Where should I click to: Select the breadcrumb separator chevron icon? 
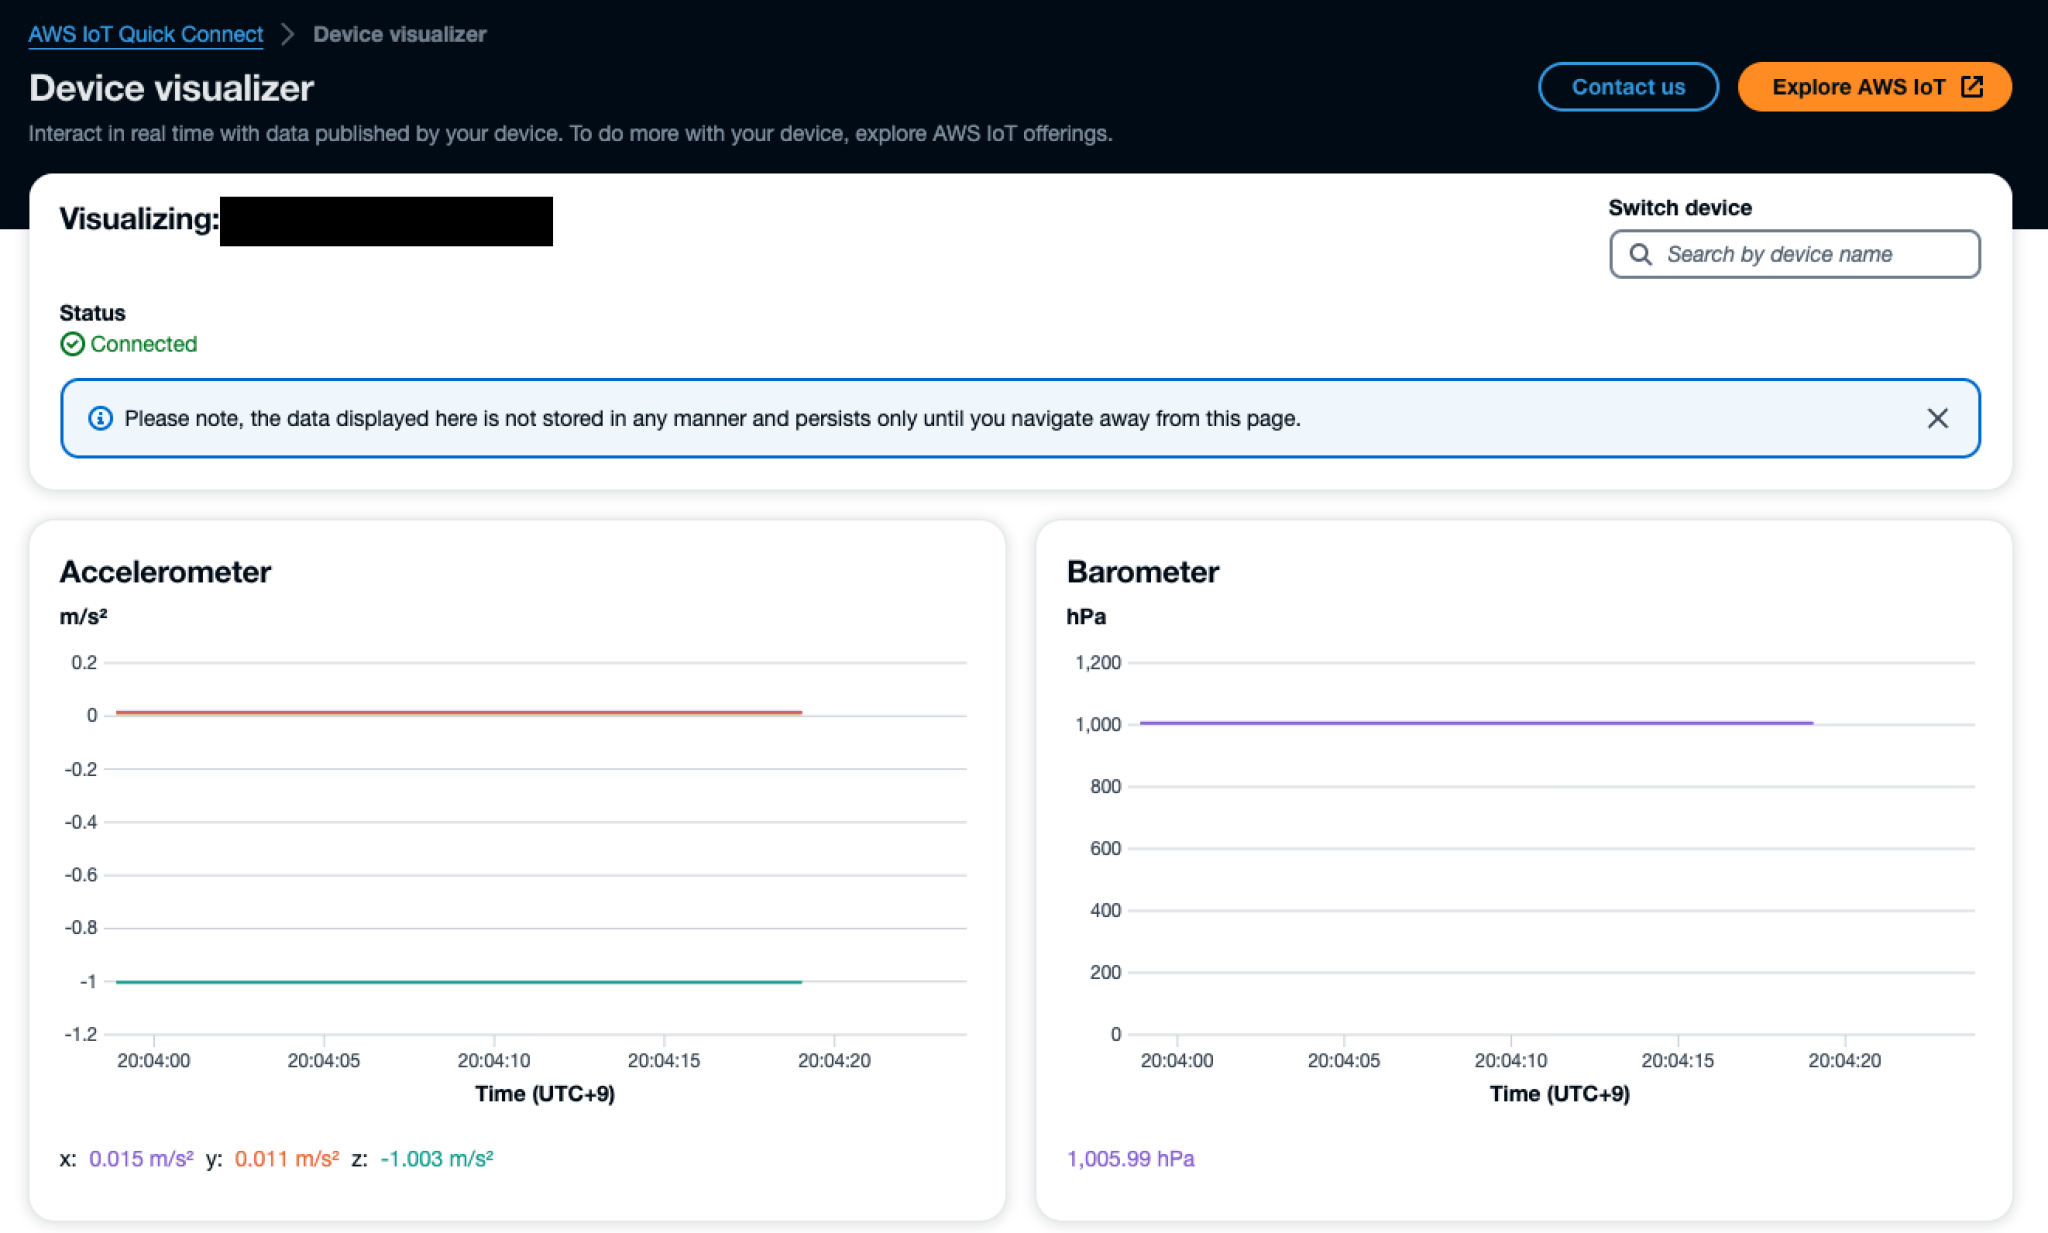[x=287, y=33]
